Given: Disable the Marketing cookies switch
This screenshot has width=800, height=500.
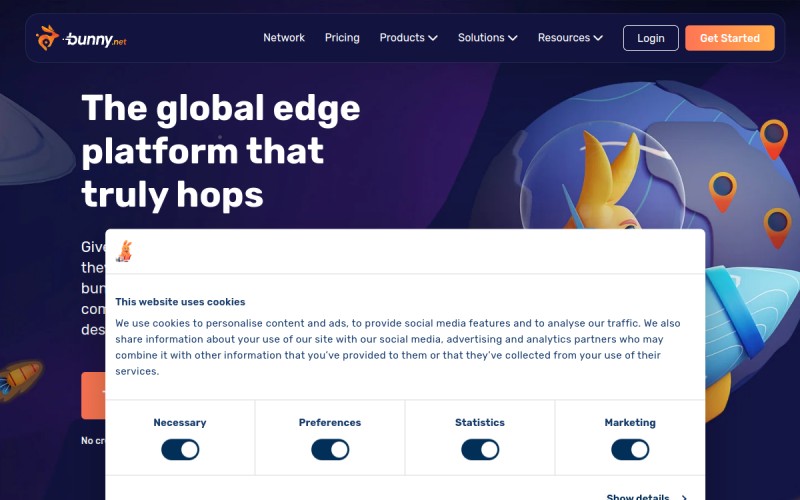Looking at the screenshot, I should pyautogui.click(x=630, y=450).
